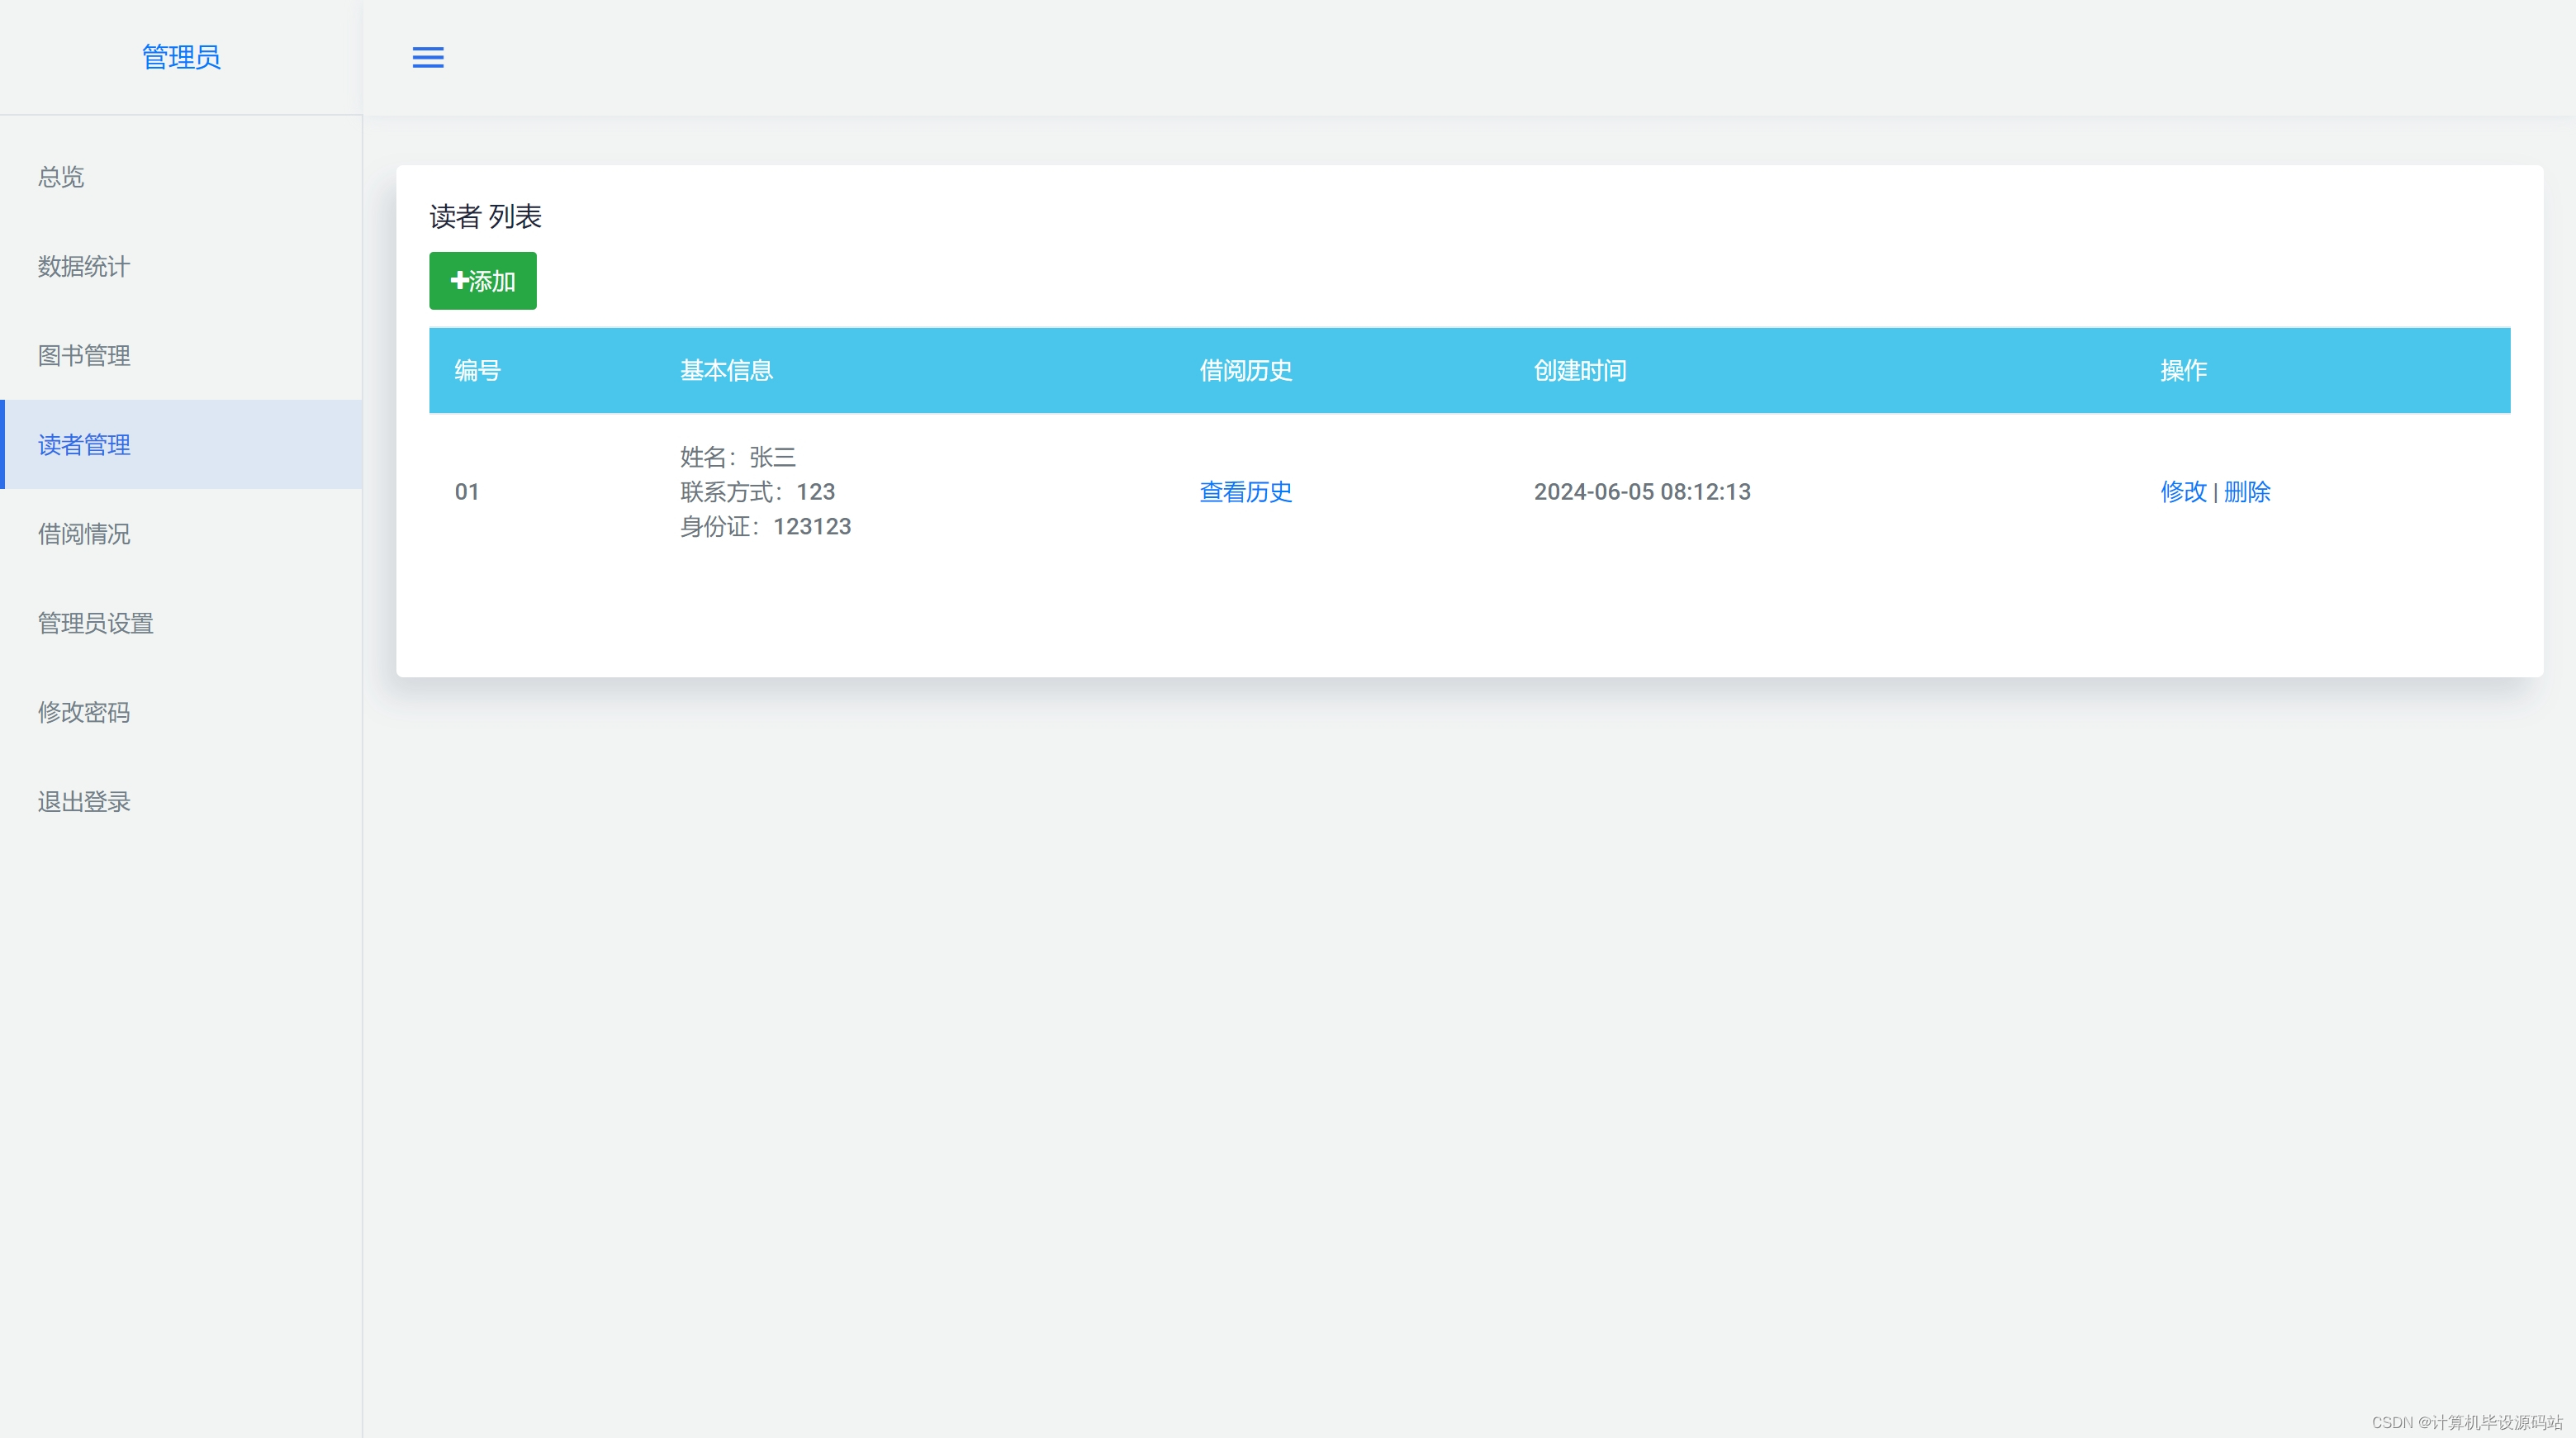
Task: Click the 创建时间 column header
Action: [x=1579, y=371]
